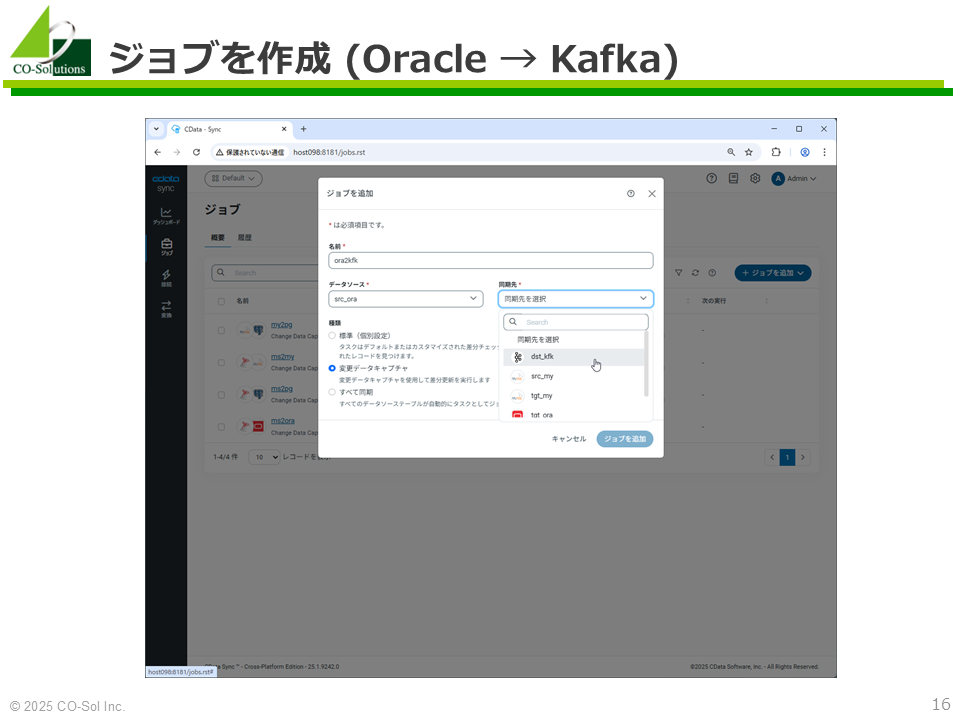Click the address bar showing host098:8181/jobs.rst
The height and width of the screenshot is (720, 960).
pos(487,152)
